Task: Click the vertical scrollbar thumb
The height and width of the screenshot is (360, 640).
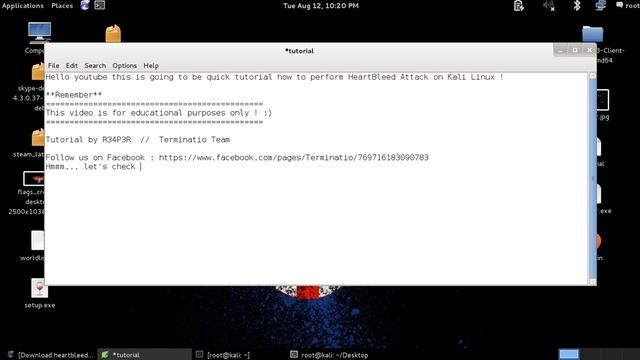Action: pyautogui.click(x=593, y=179)
